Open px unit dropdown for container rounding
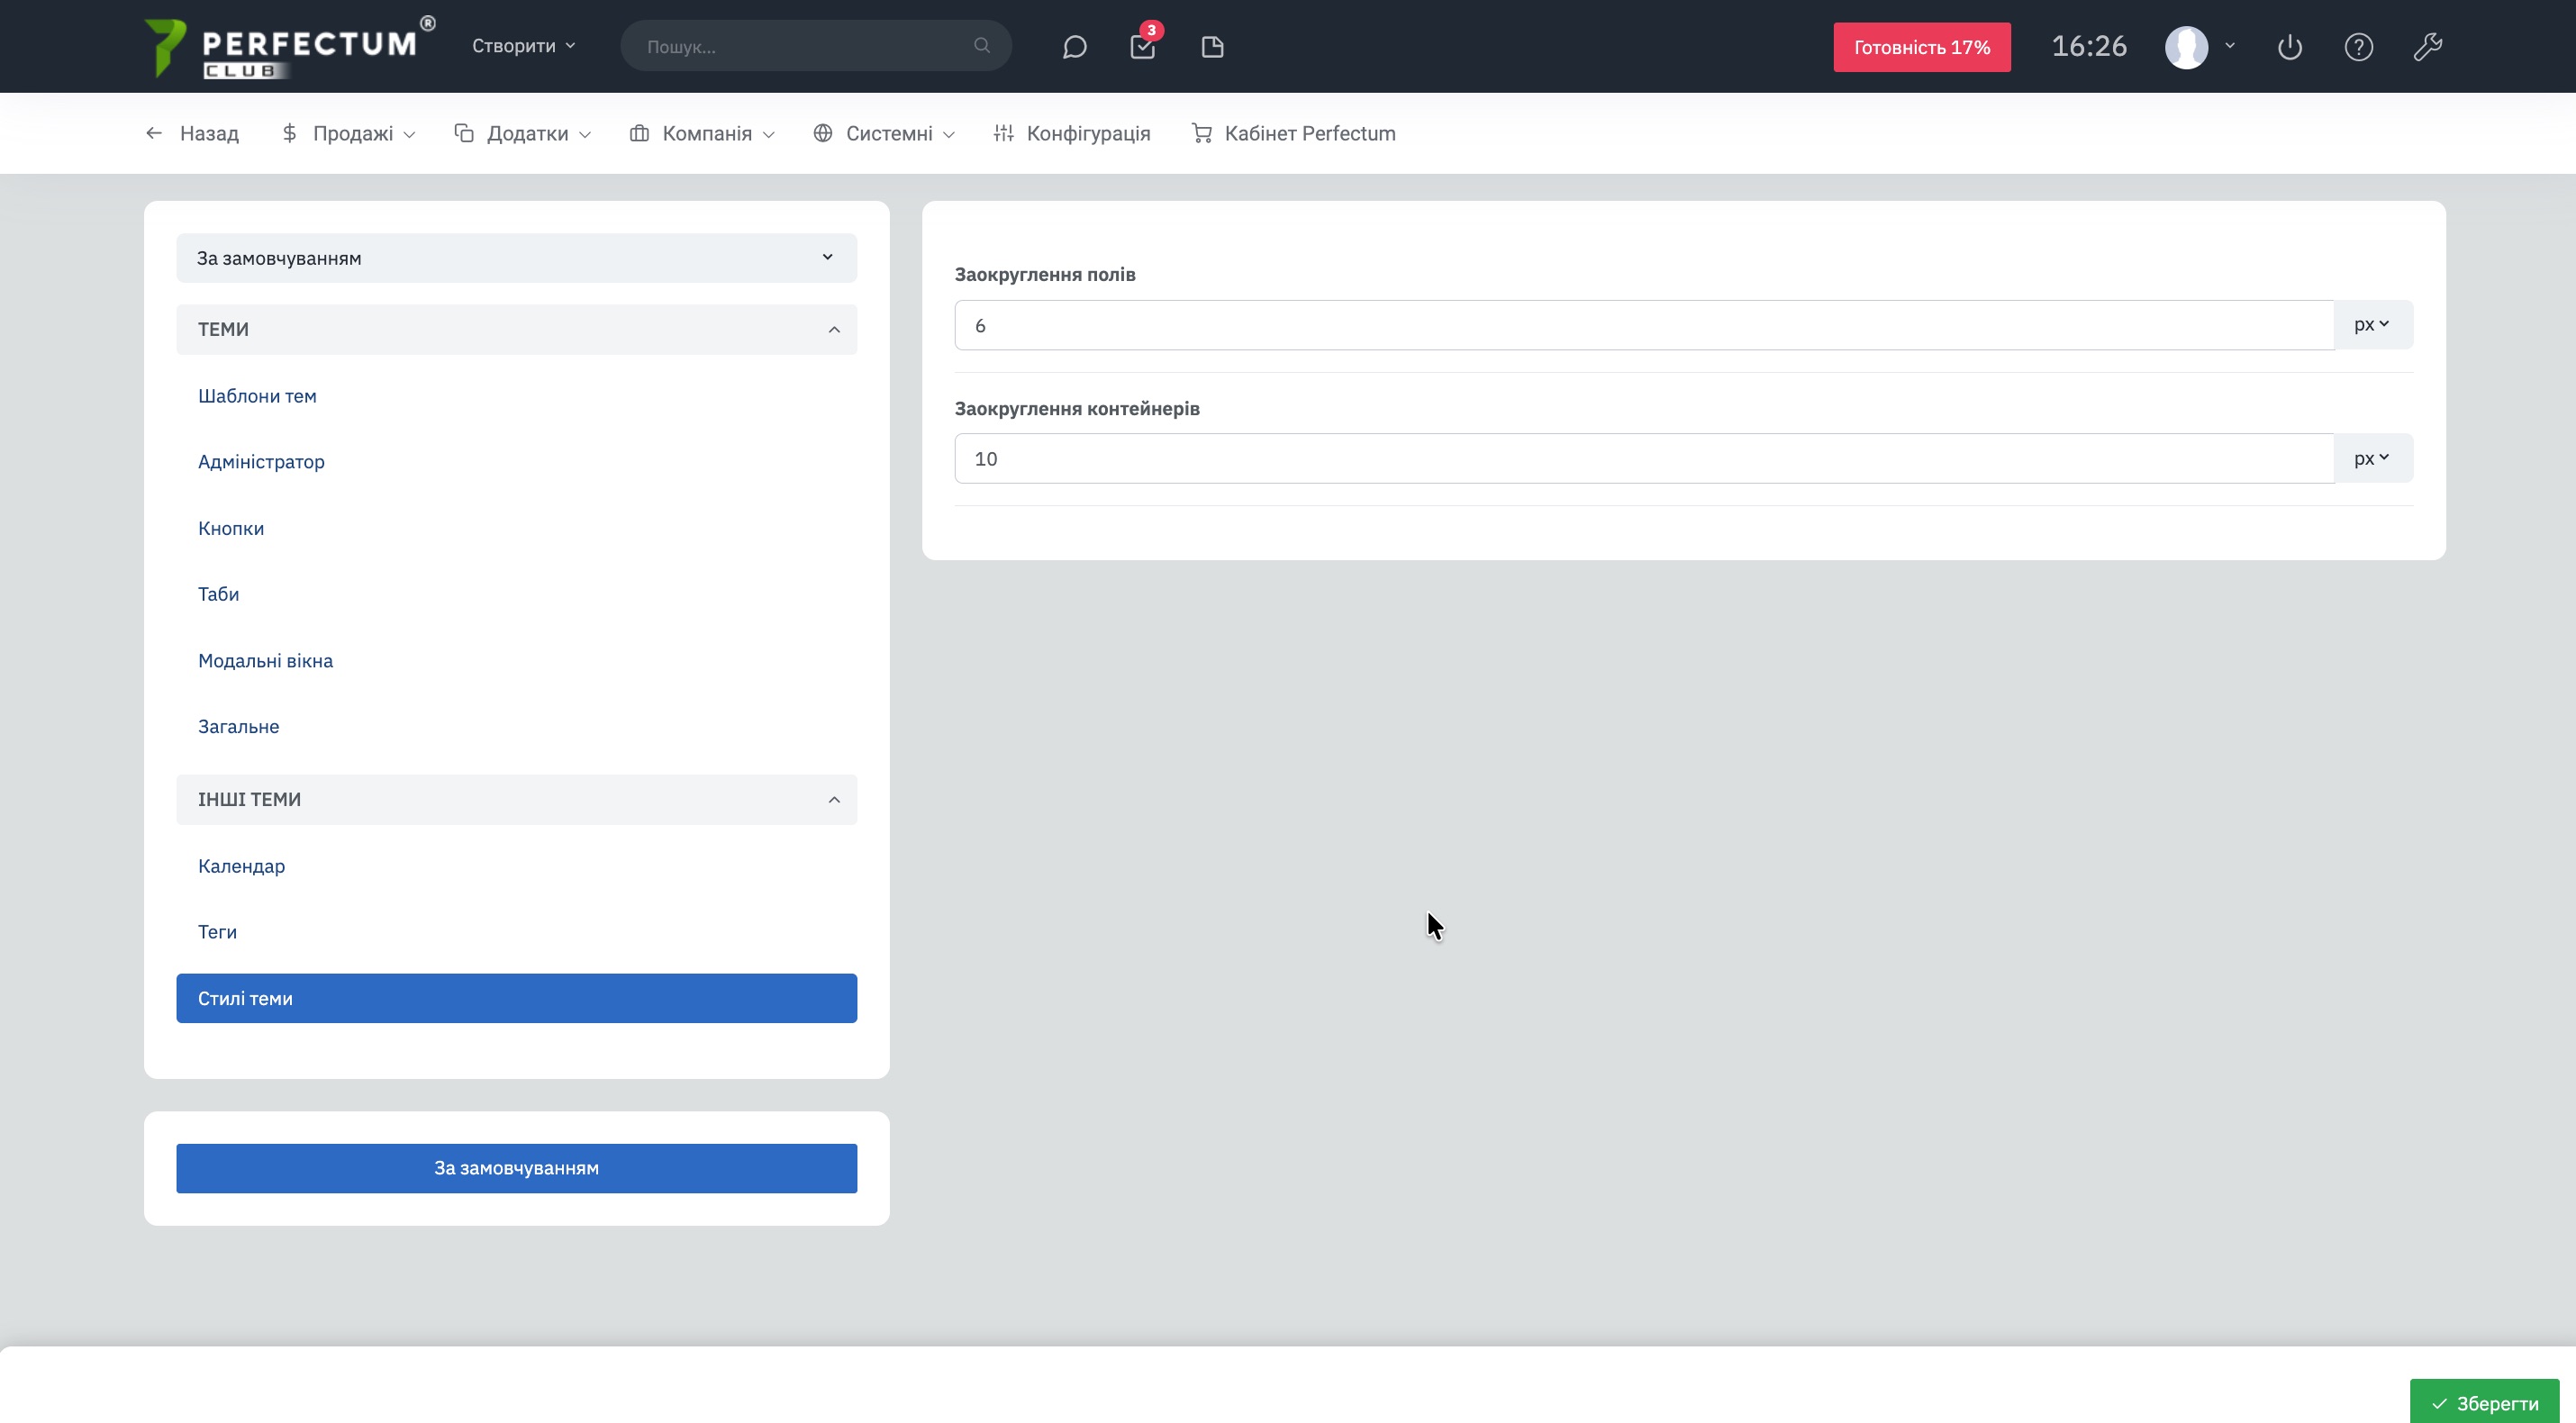 pyautogui.click(x=2372, y=458)
